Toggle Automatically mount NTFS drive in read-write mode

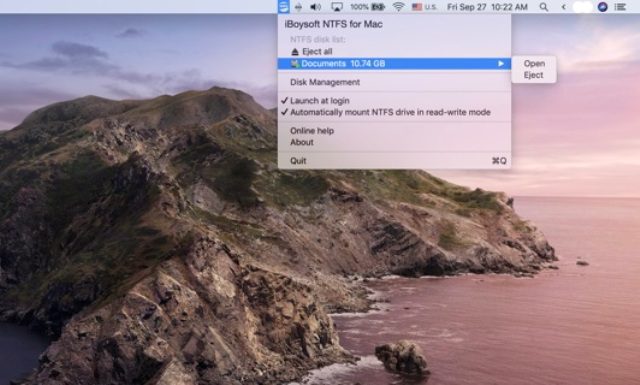pyautogui.click(x=390, y=112)
